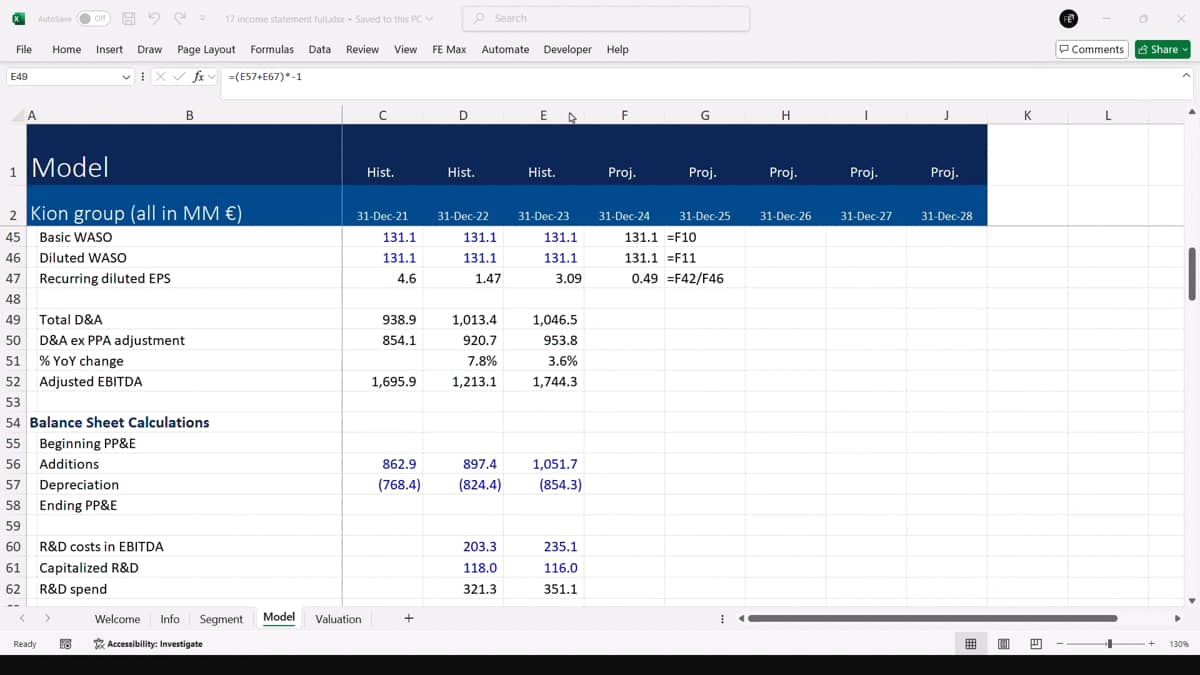Click the Save icon in title bar
The width and height of the screenshot is (1200, 675).
128,18
